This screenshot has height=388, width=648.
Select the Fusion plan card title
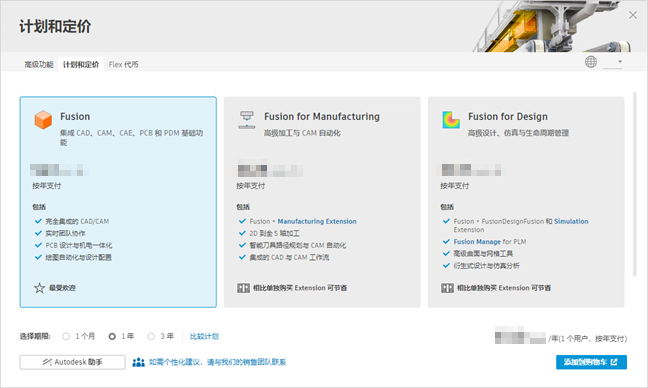coord(75,117)
